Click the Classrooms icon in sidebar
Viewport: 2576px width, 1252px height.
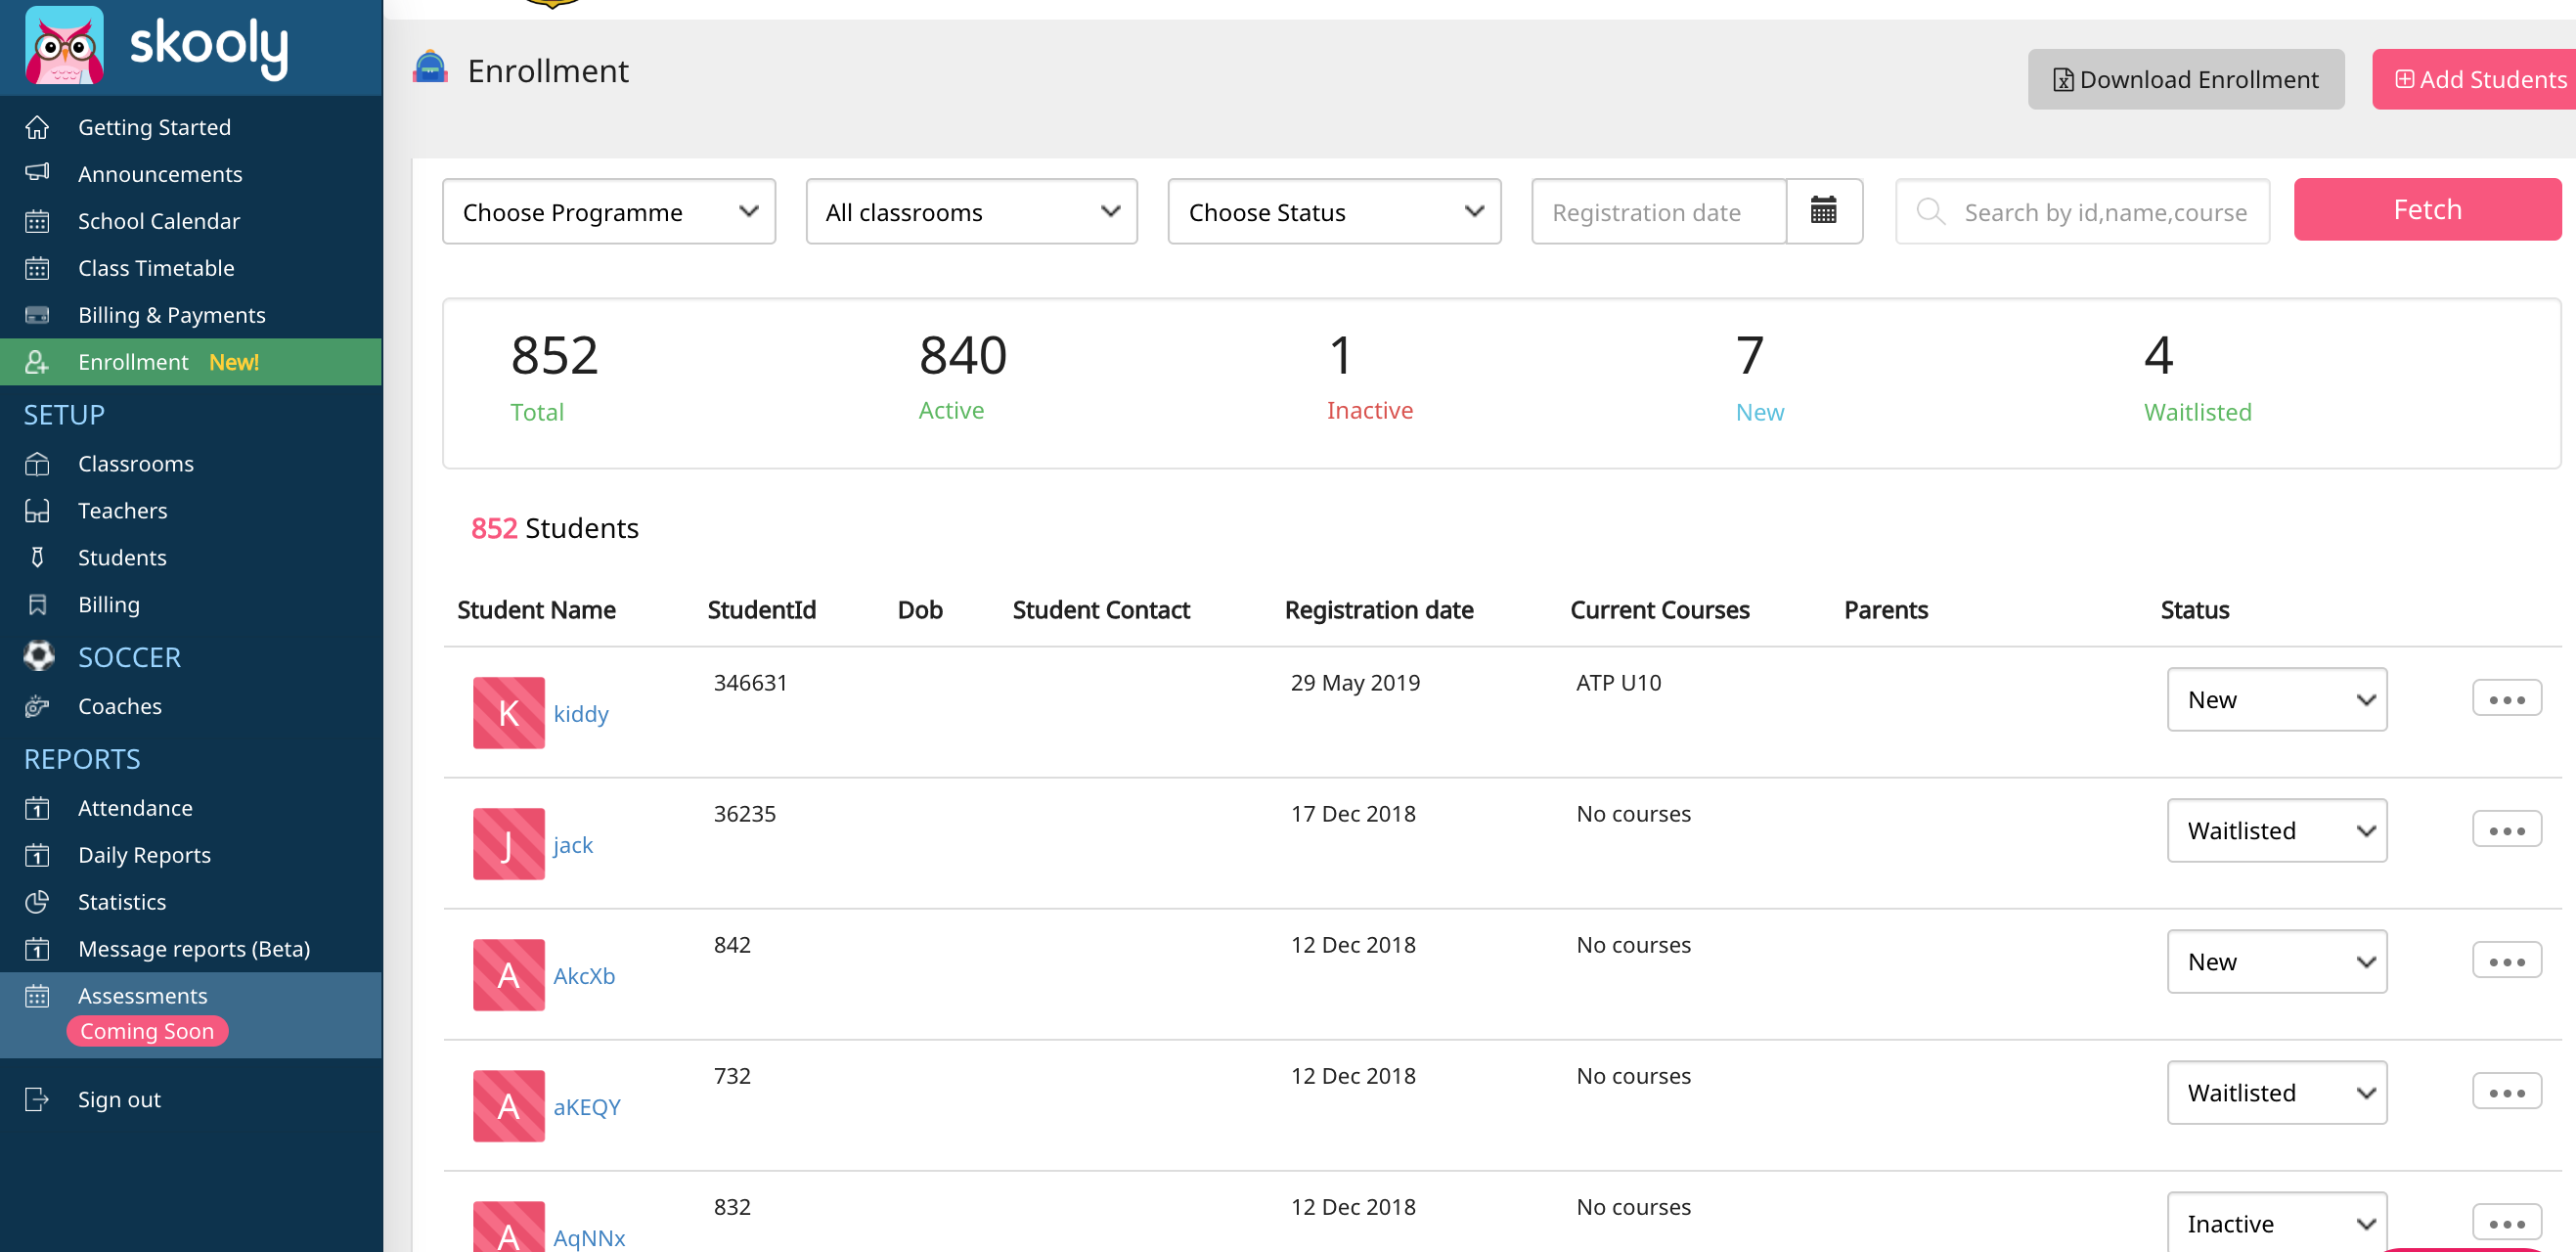pyautogui.click(x=37, y=464)
